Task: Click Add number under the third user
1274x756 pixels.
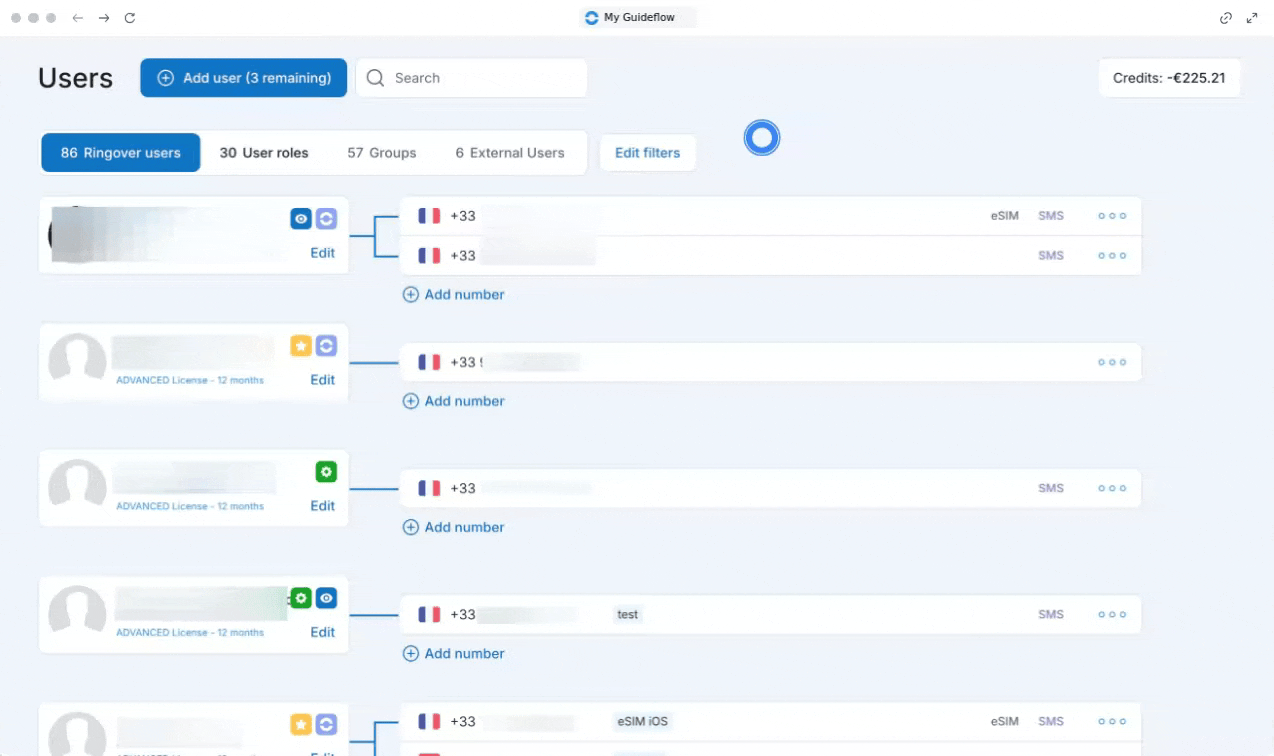Action: (453, 527)
